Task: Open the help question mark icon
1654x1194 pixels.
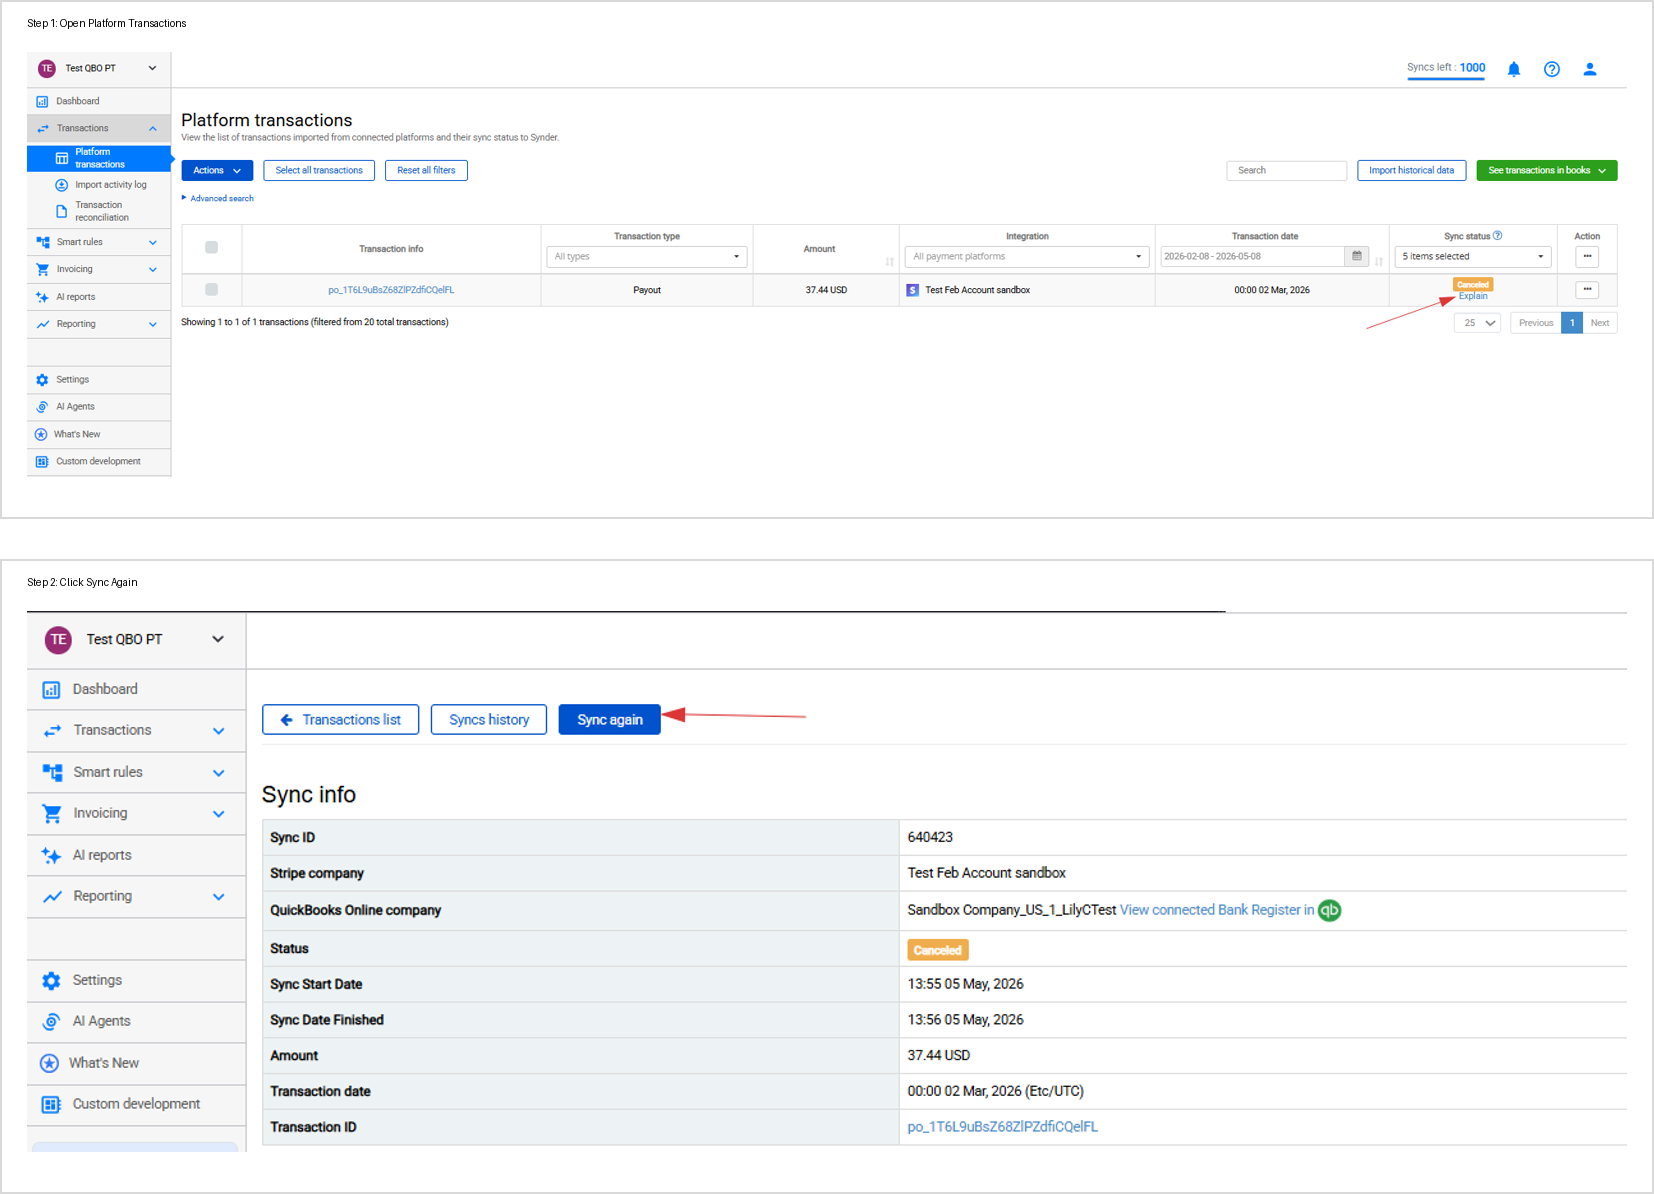Action: pyautogui.click(x=1551, y=69)
